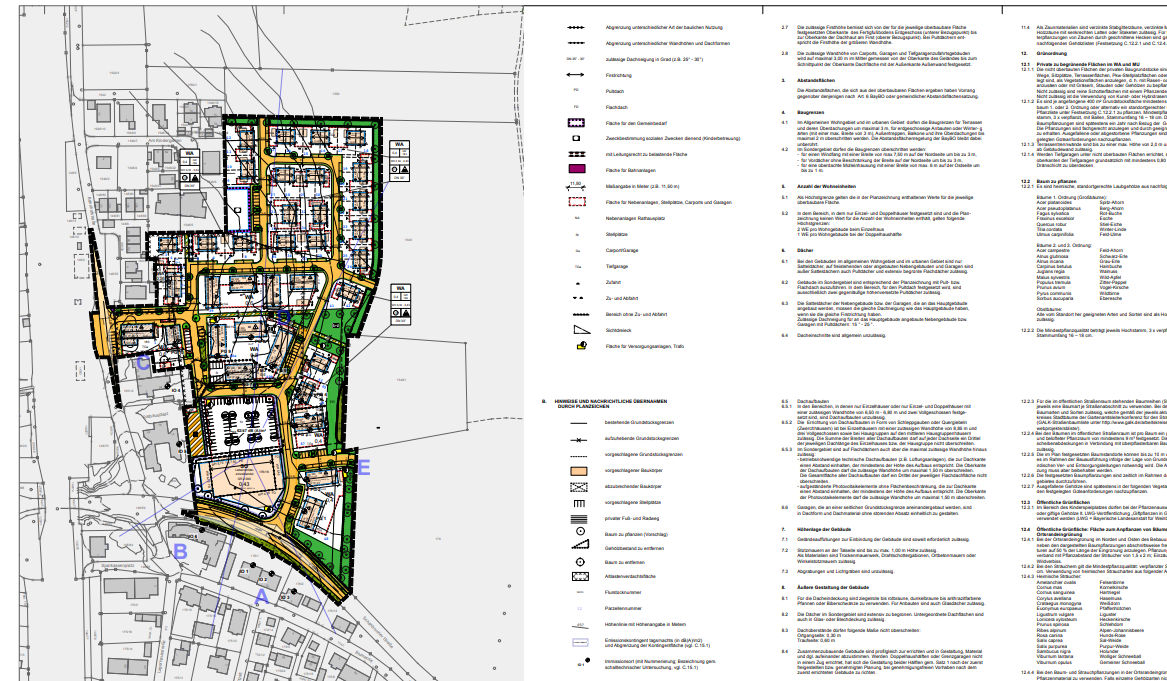Image resolution: width=1167 pixels, height=681 pixels.
Task: Click the 11,50 dimension legend symbol
Action: (x=576, y=186)
